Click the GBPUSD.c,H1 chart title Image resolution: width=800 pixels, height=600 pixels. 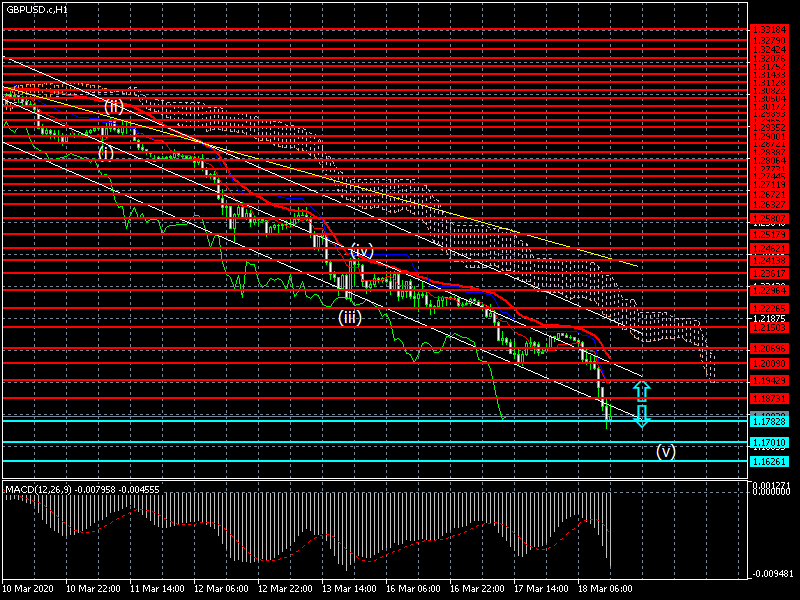pos(38,9)
